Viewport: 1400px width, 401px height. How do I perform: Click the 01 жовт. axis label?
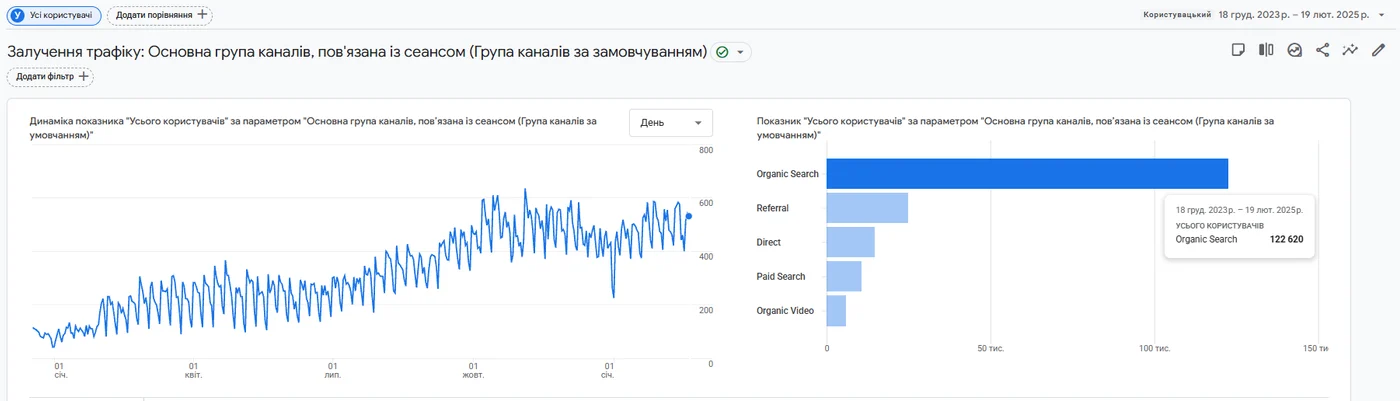pyautogui.click(x=472, y=370)
